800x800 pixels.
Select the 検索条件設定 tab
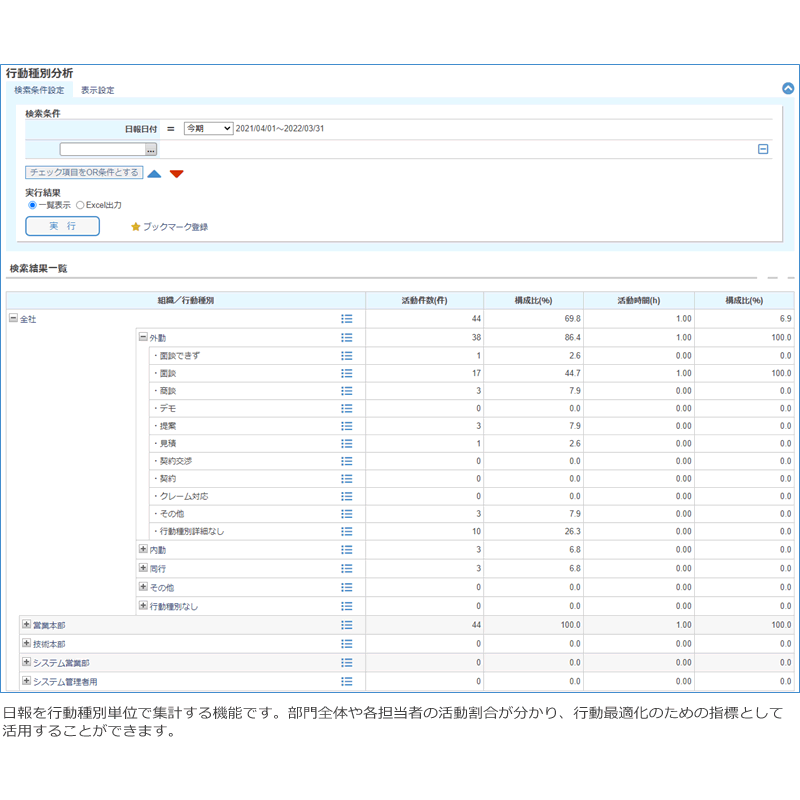(x=39, y=90)
